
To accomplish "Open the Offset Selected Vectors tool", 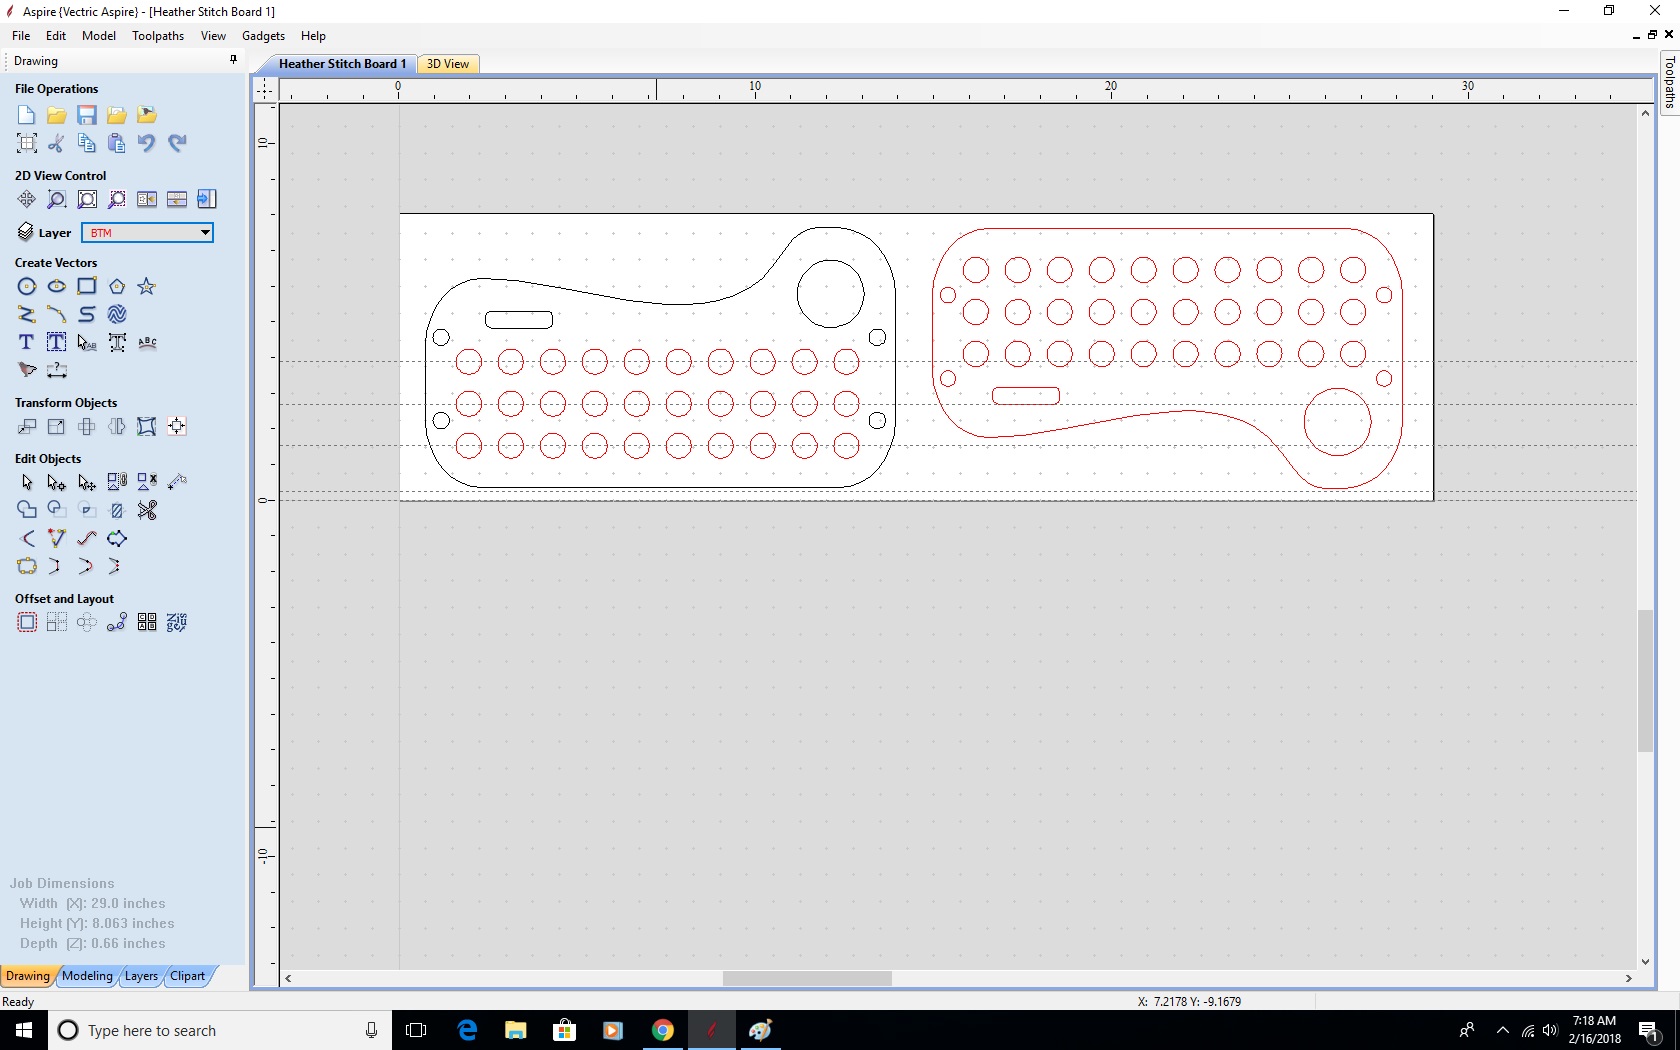I will point(27,622).
